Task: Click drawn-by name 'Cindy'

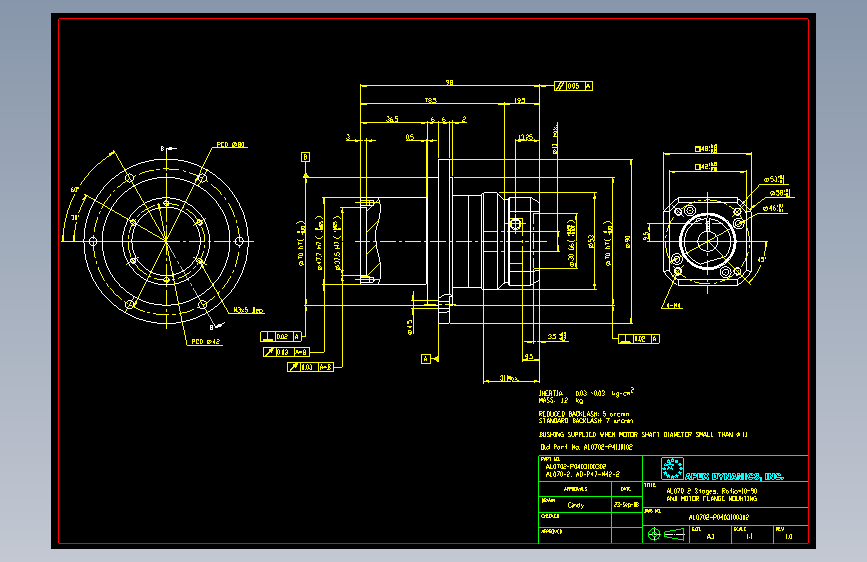Action: point(576,505)
